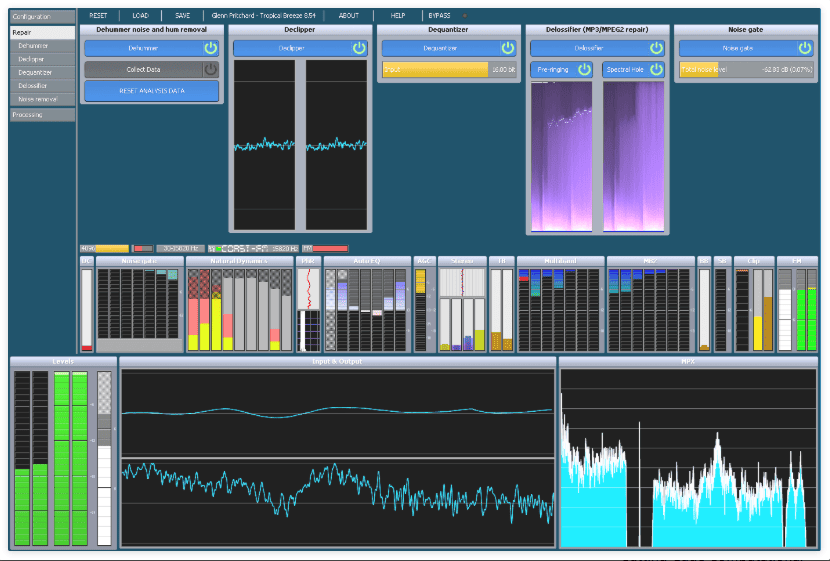This screenshot has width=830, height=561.
Task: Expand the Configuration section in sidebar
Action: [42, 16]
